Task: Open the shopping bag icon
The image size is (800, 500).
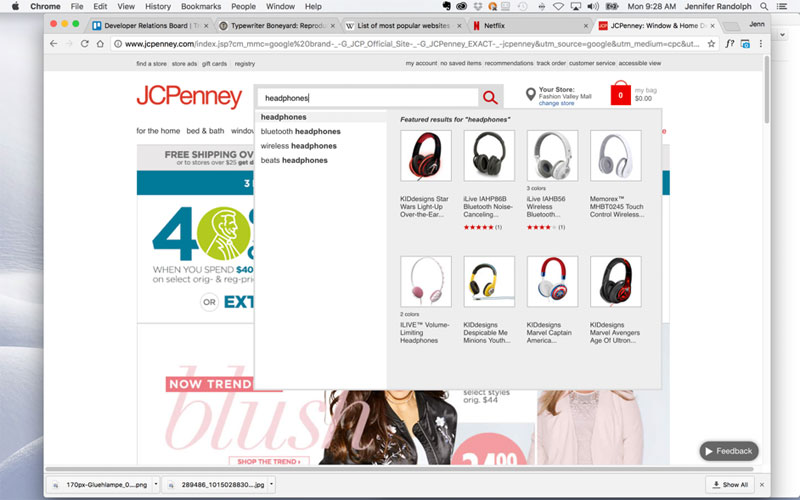Action: click(620, 93)
